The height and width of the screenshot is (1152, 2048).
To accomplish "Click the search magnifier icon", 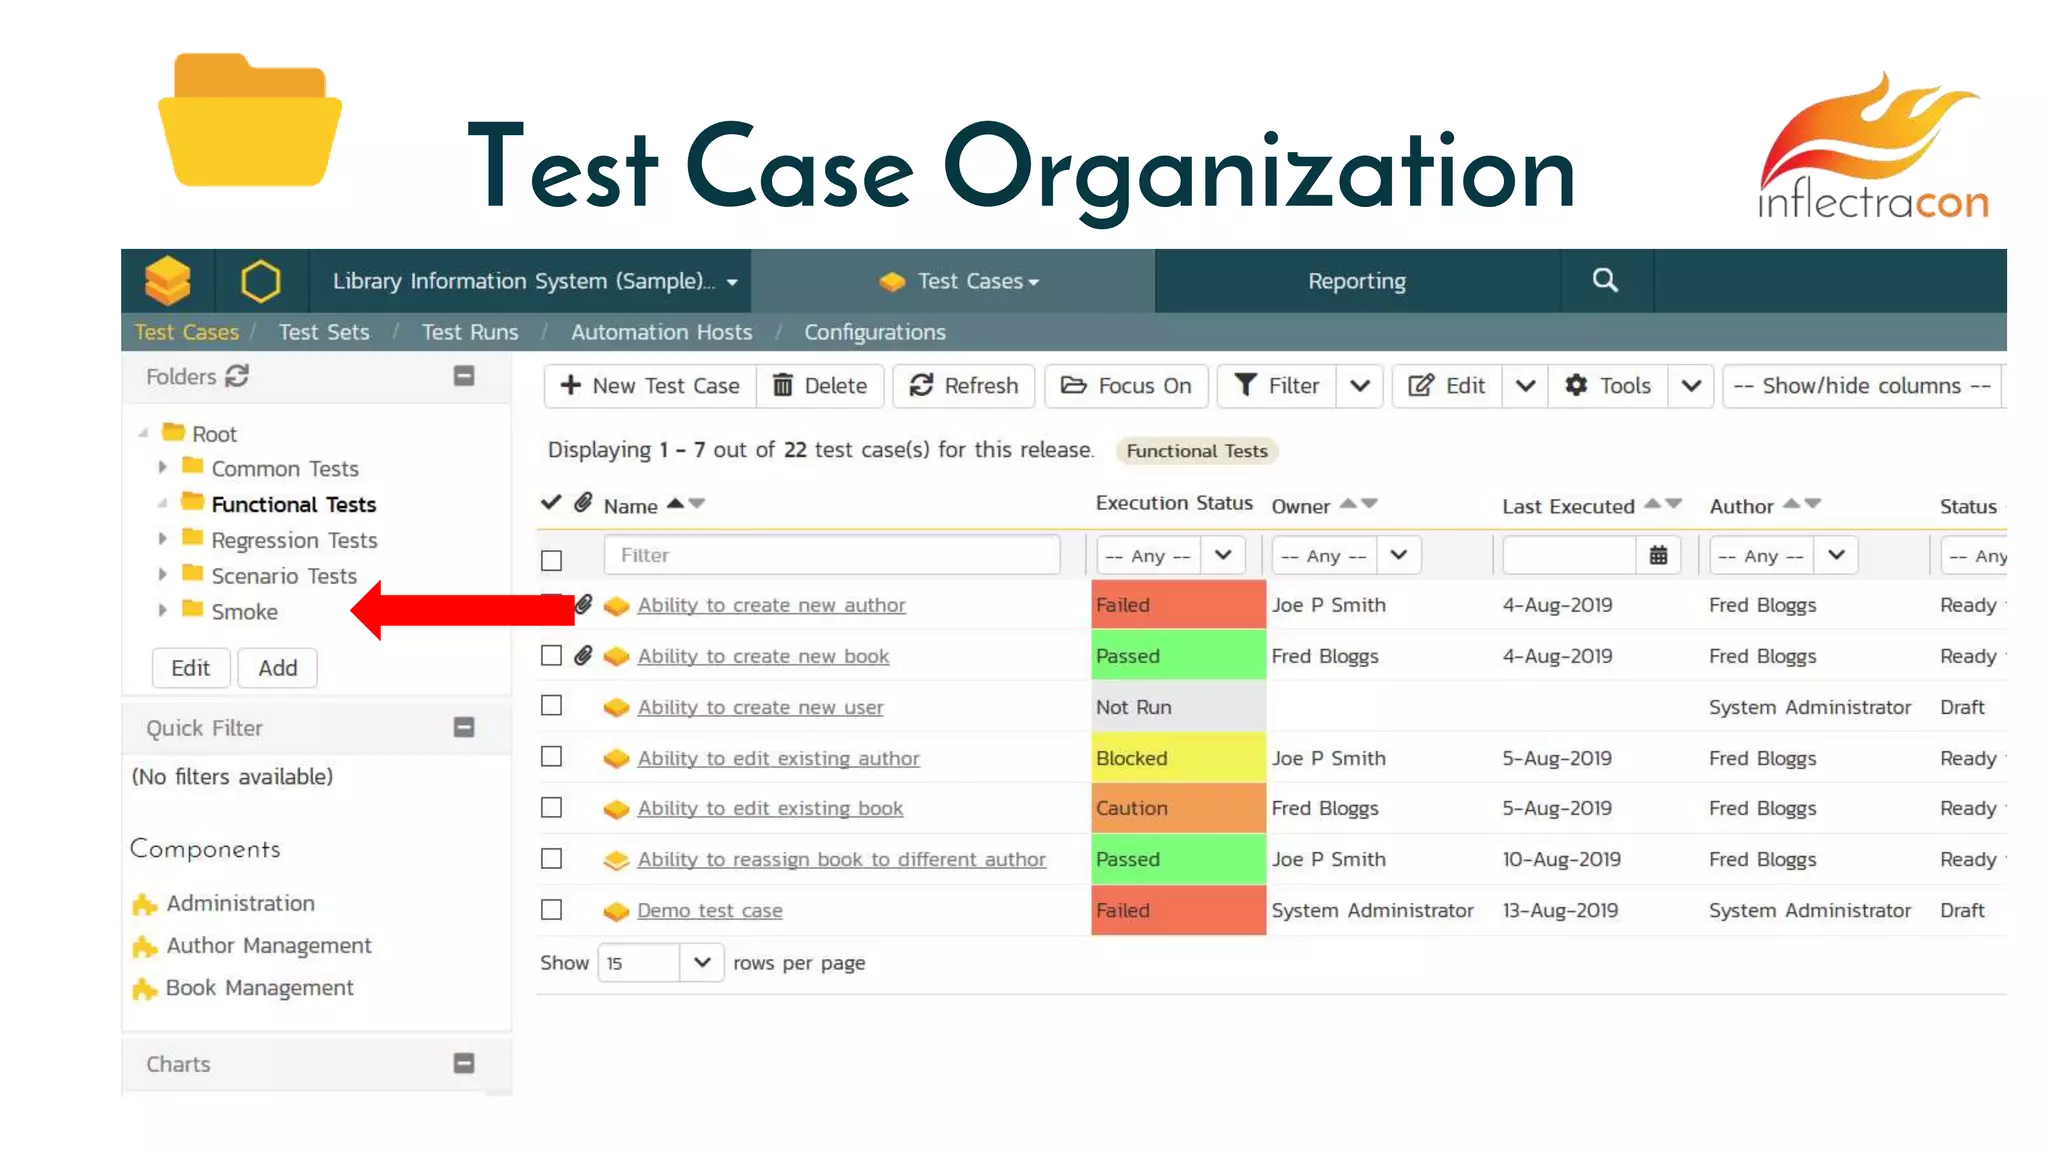I will point(1605,280).
